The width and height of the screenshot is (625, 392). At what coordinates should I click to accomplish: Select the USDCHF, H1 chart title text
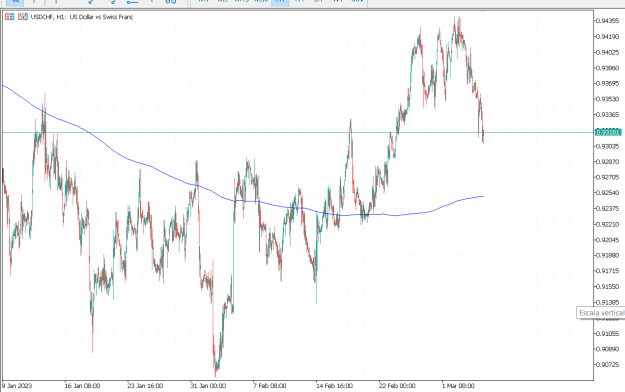pos(82,17)
